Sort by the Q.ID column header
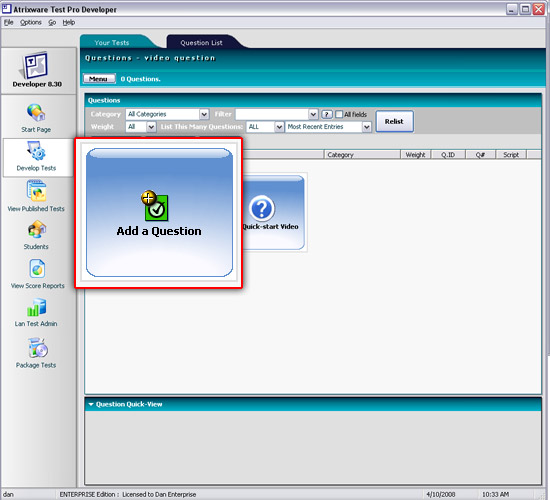Screen dimensions: 550x500 point(448,155)
